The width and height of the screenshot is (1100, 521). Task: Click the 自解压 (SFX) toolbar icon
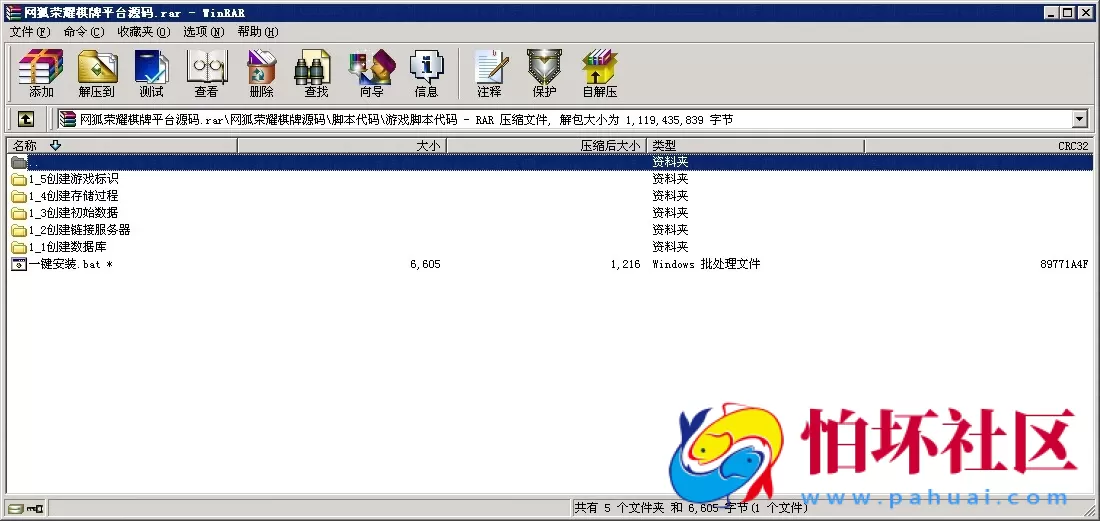coord(600,73)
